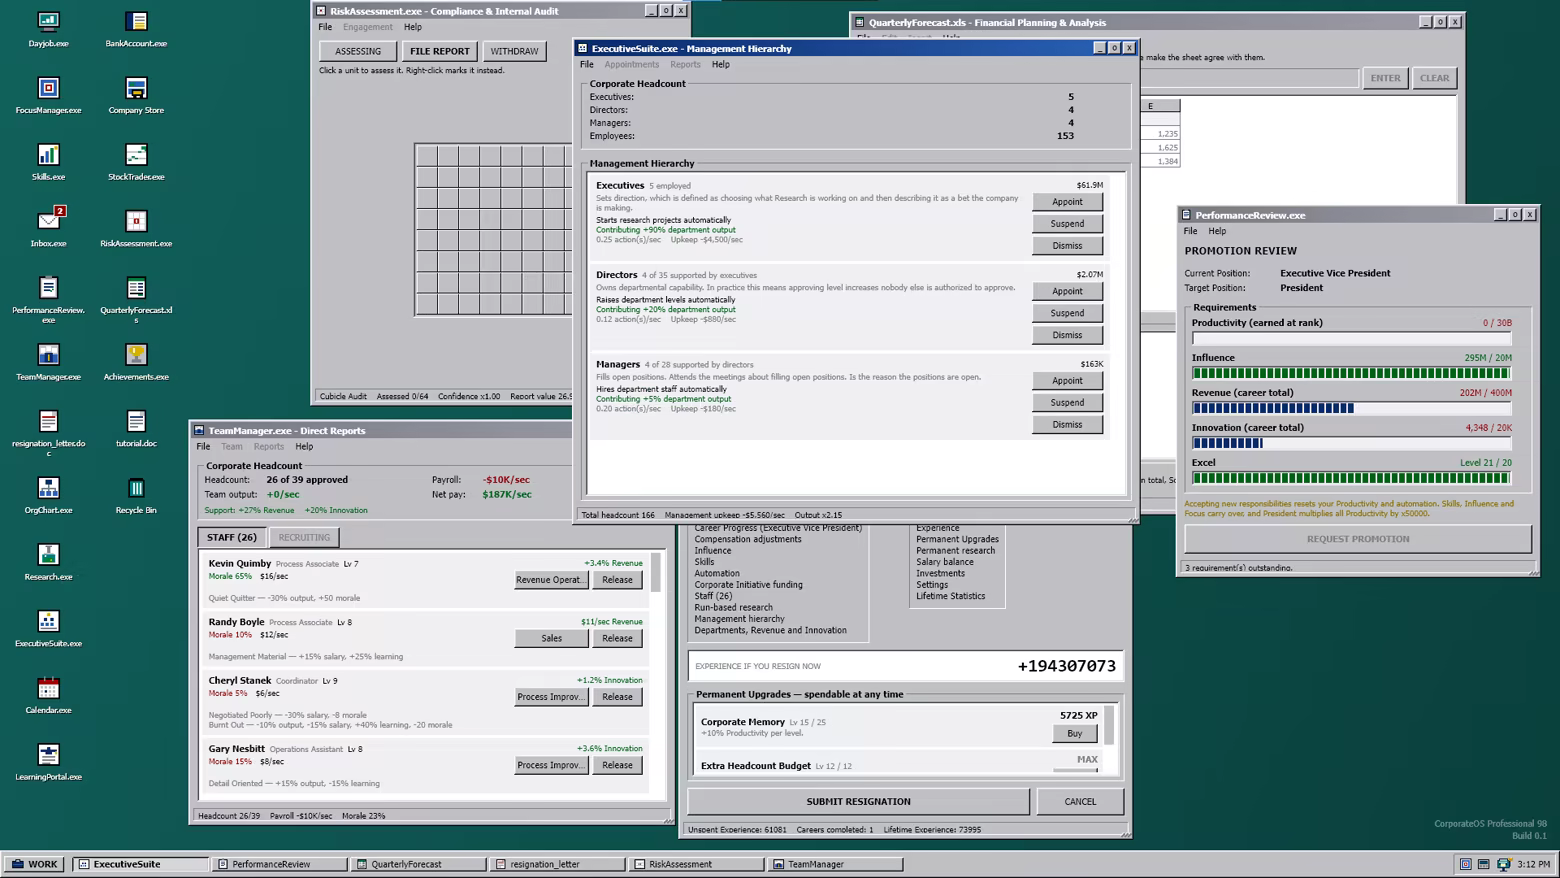Open the Dayjob.exe desktop icon
The height and width of the screenshot is (878, 1560).
coord(48,29)
